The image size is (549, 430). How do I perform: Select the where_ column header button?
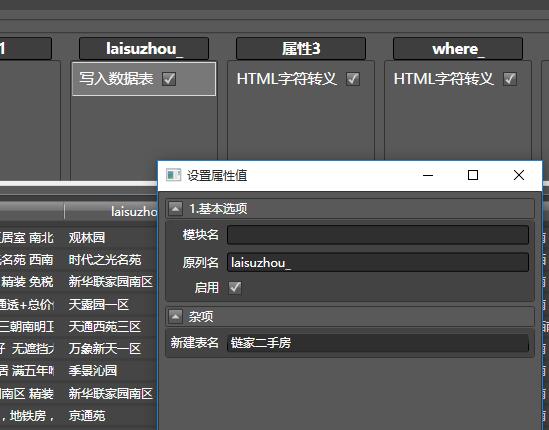pos(458,49)
